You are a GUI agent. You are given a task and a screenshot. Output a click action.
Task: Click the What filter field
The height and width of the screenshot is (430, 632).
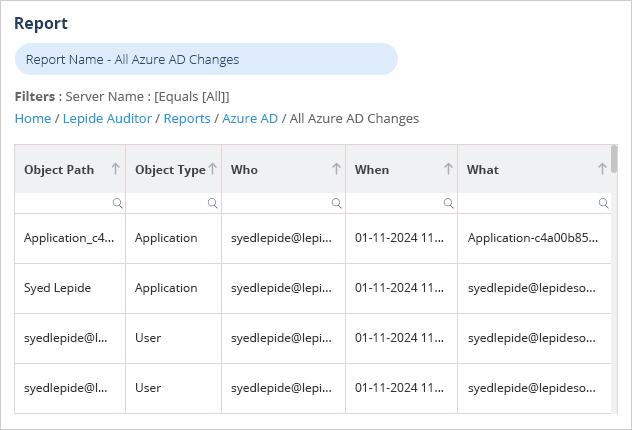coord(534,203)
